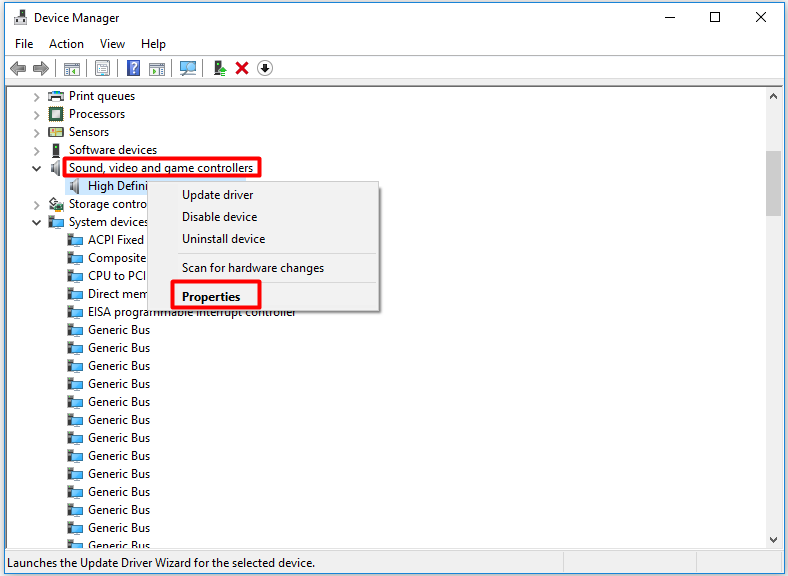Open the Help menu
The height and width of the screenshot is (576, 788).
tap(153, 44)
